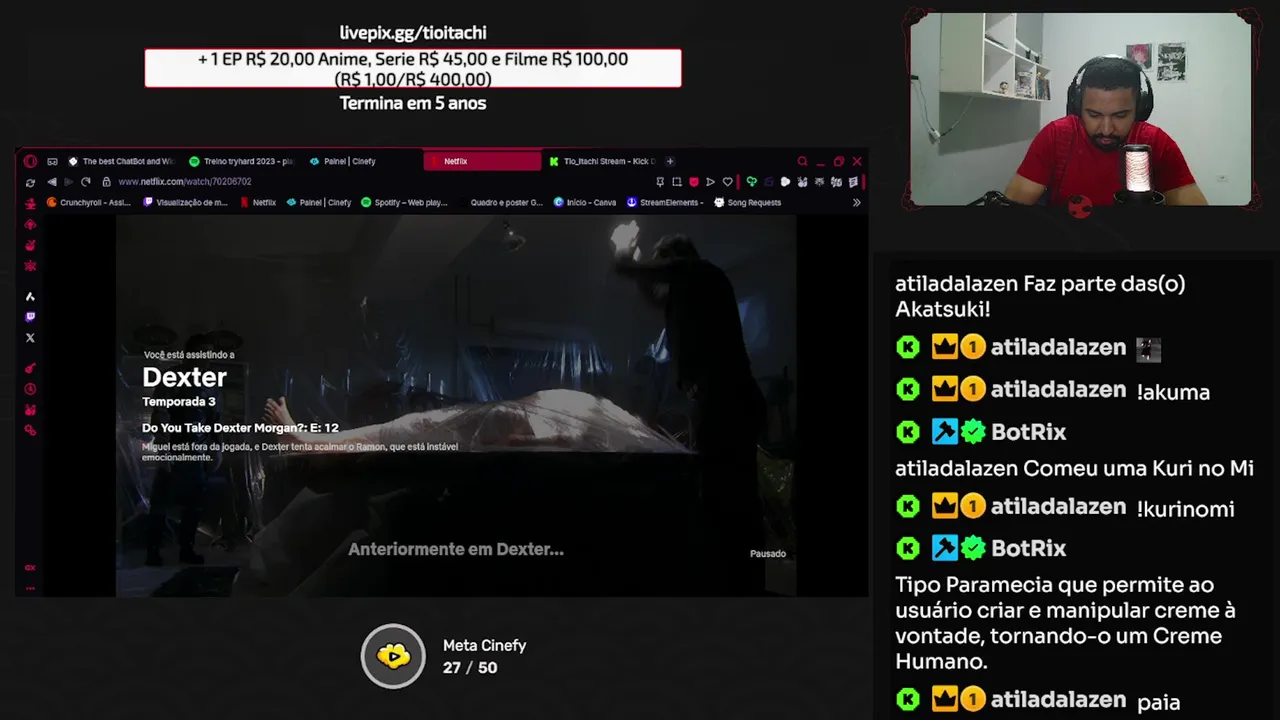This screenshot has width=1280, height=720.
Task: Click the donation goal progress bar
Action: [413, 68]
